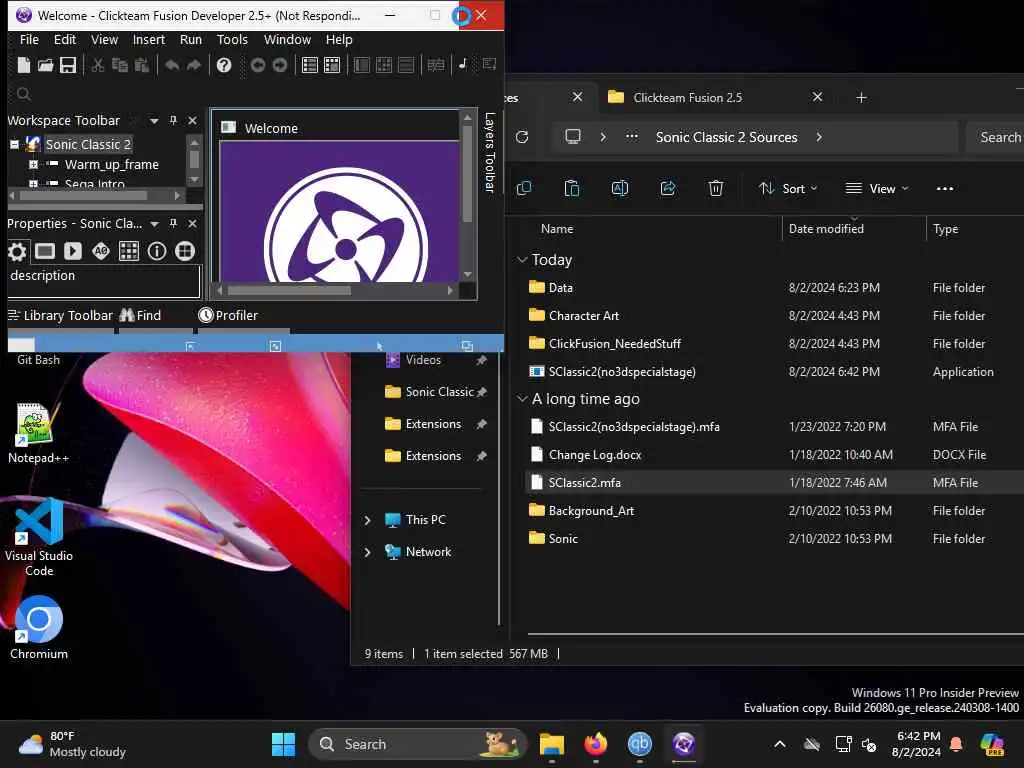The image size is (1024, 768).
Task: Select the Extensions four-square properties icon
Action: point(185,251)
